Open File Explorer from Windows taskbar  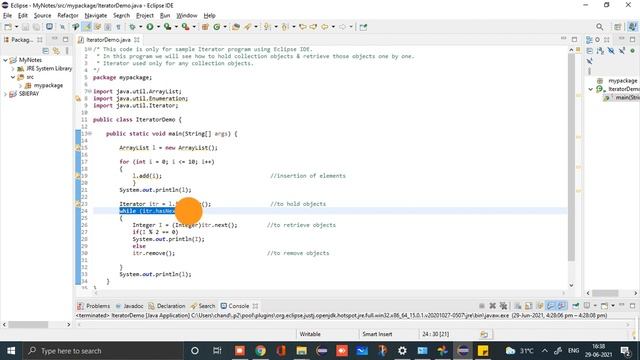point(302,351)
